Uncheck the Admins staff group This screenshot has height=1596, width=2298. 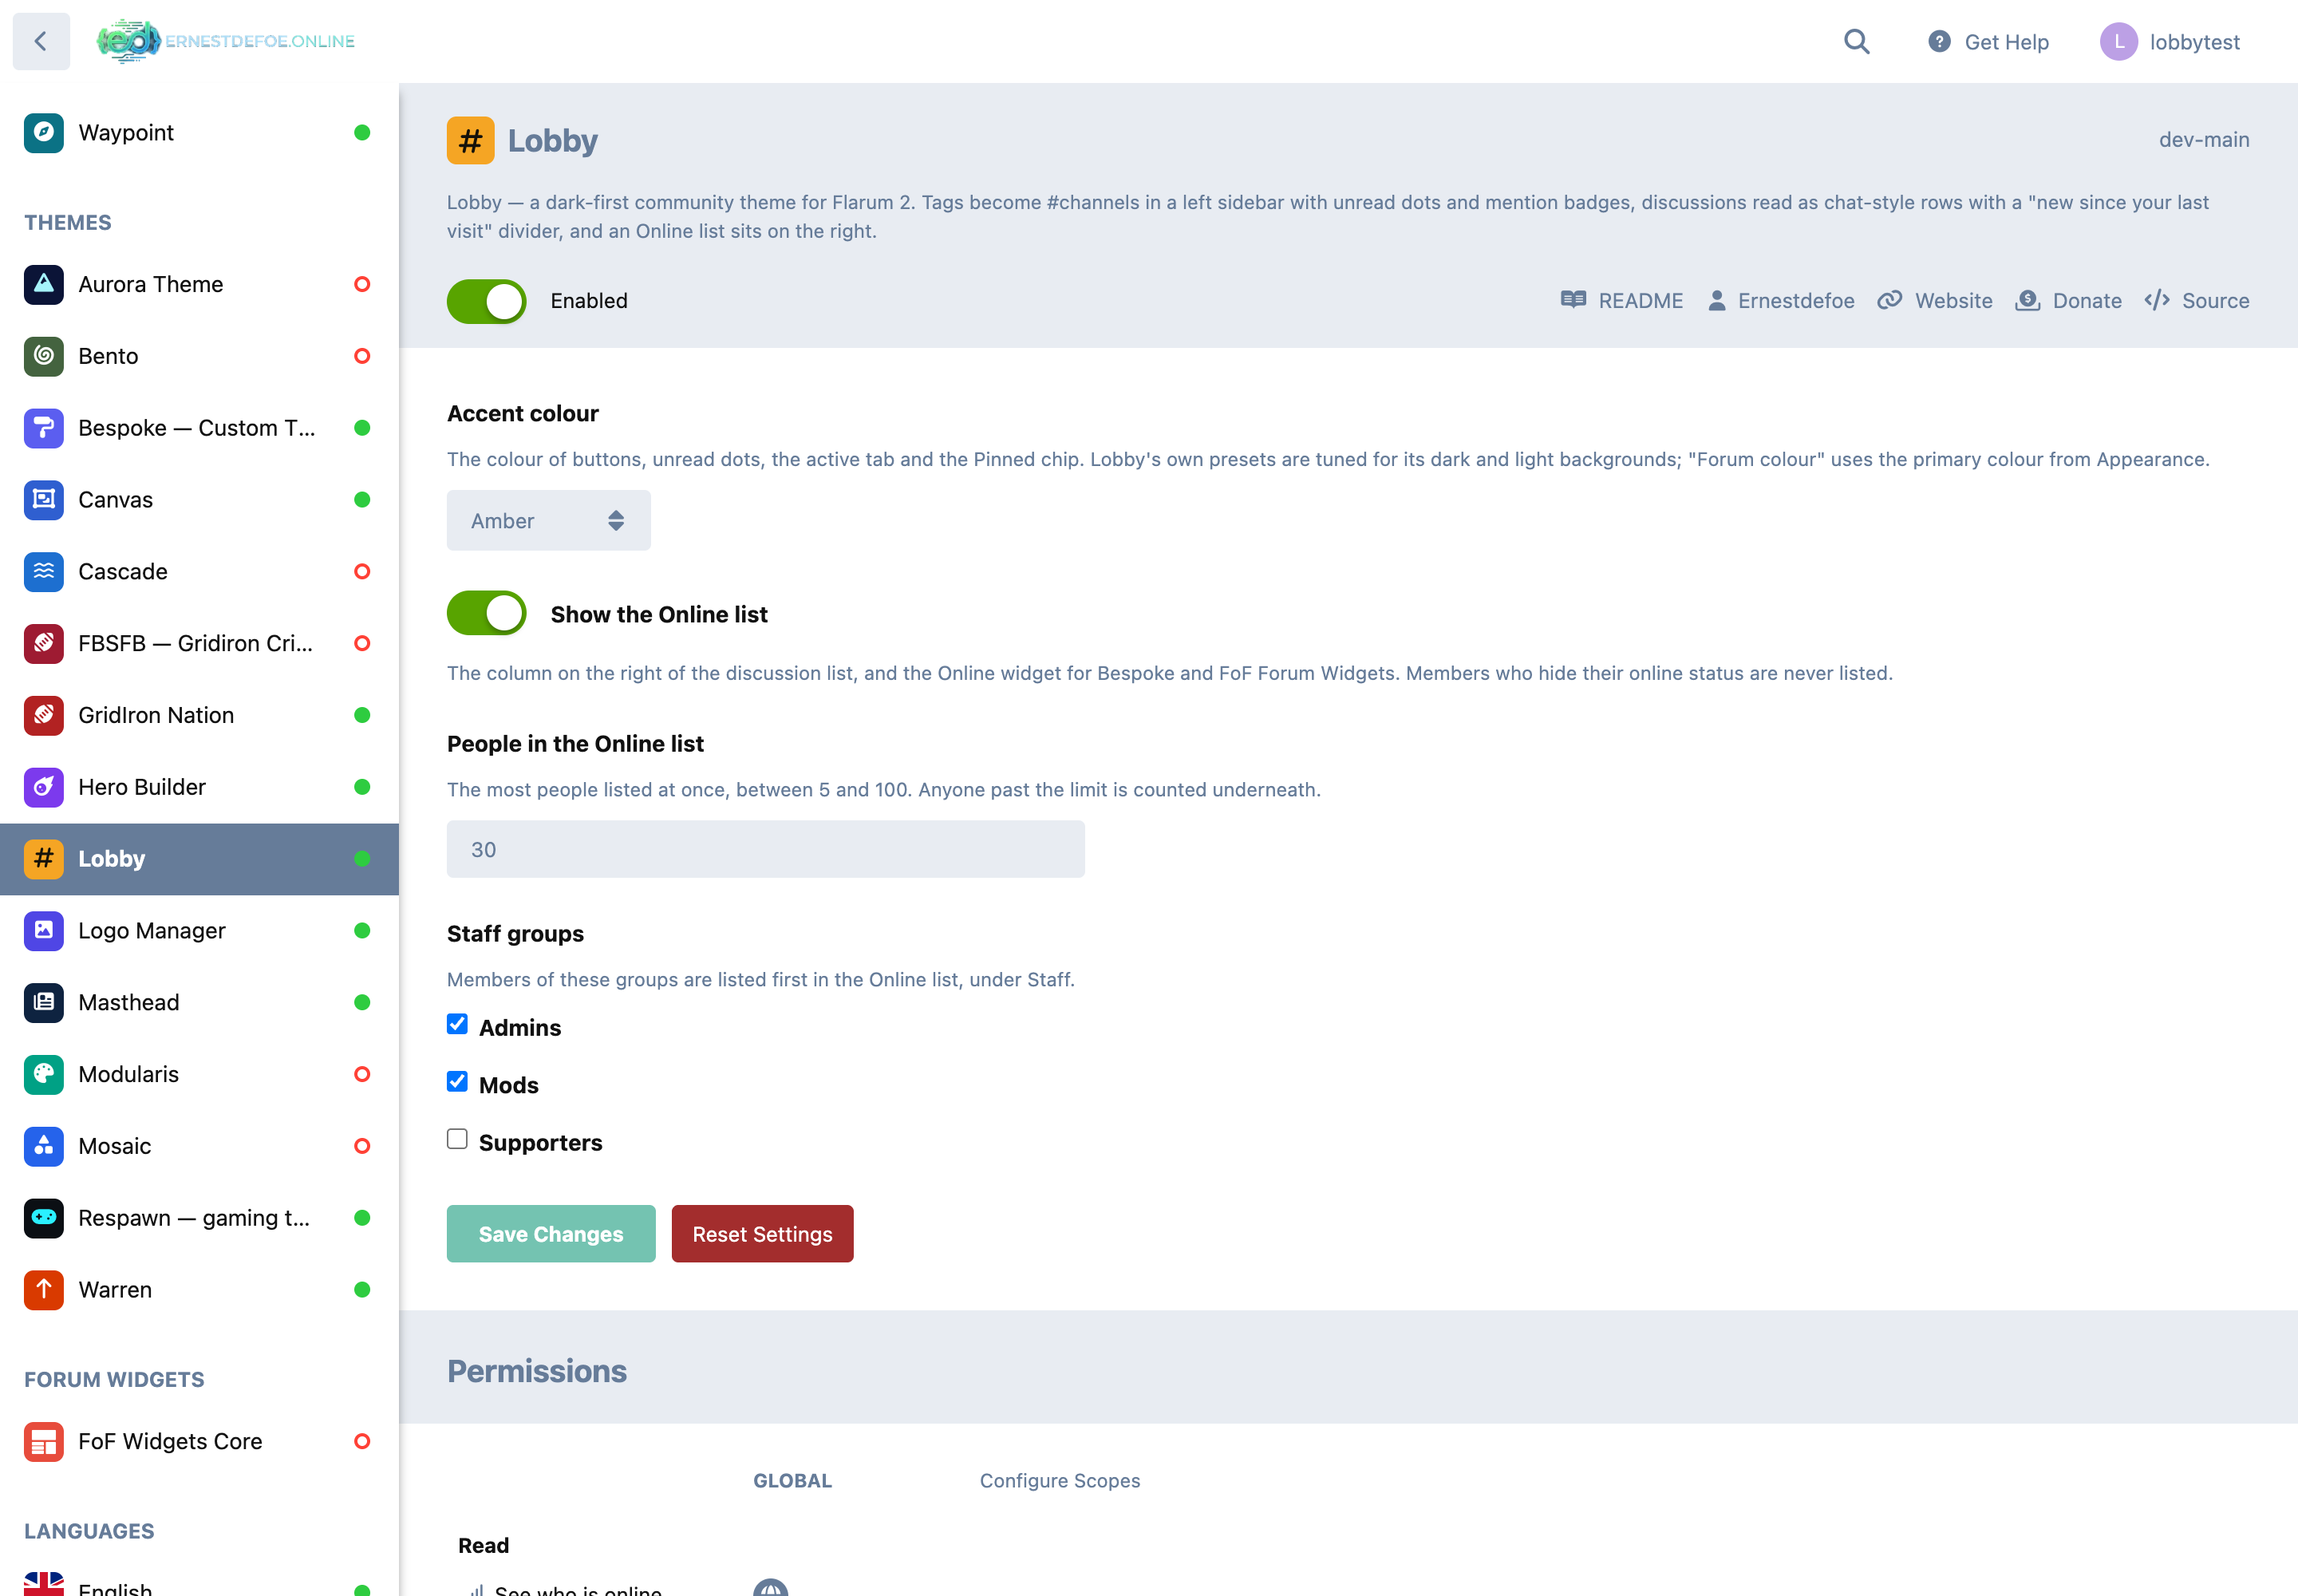(457, 1025)
